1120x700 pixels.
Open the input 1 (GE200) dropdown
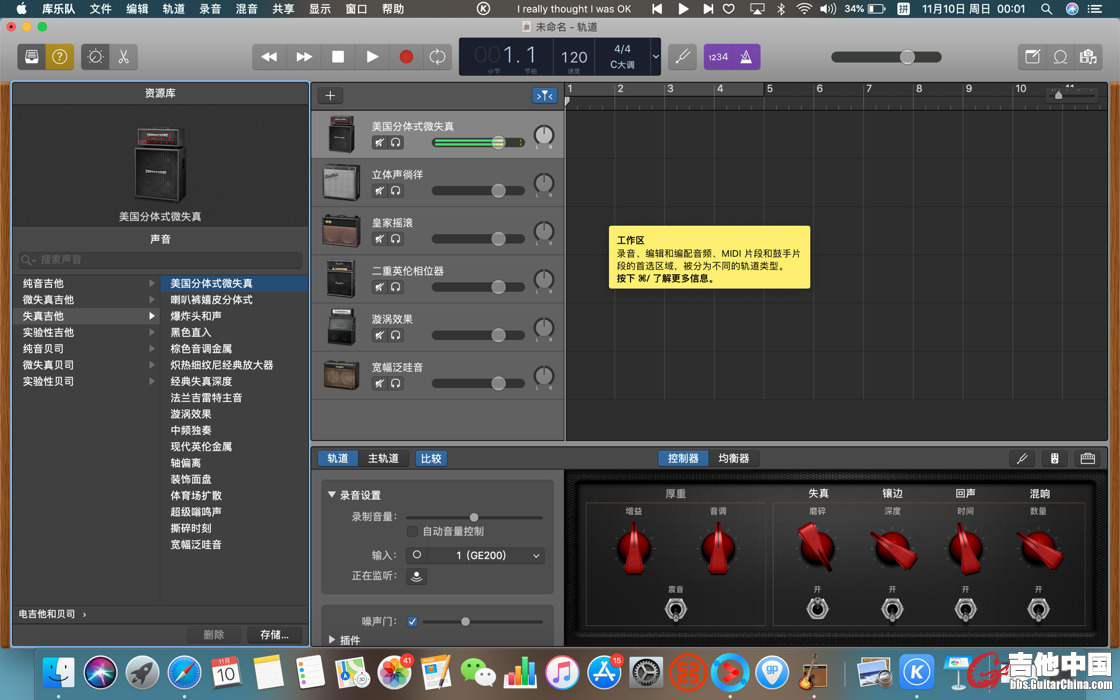pyautogui.click(x=486, y=555)
